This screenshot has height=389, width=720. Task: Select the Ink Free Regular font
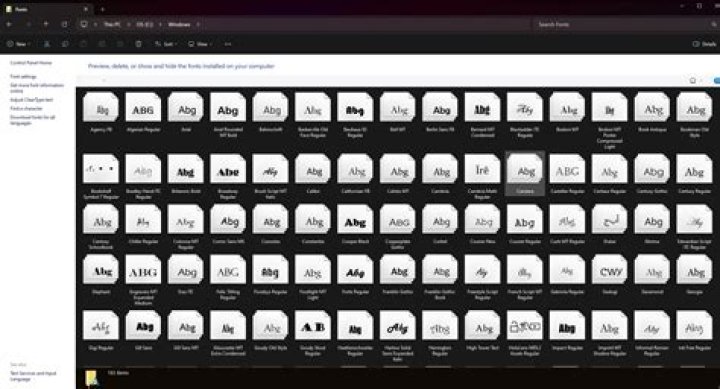[x=694, y=326]
